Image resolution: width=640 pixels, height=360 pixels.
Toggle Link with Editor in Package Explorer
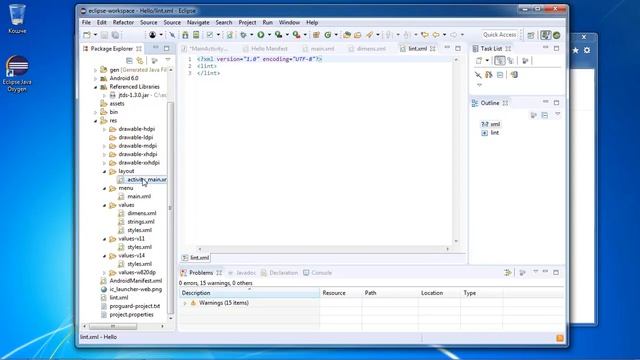click(140, 61)
